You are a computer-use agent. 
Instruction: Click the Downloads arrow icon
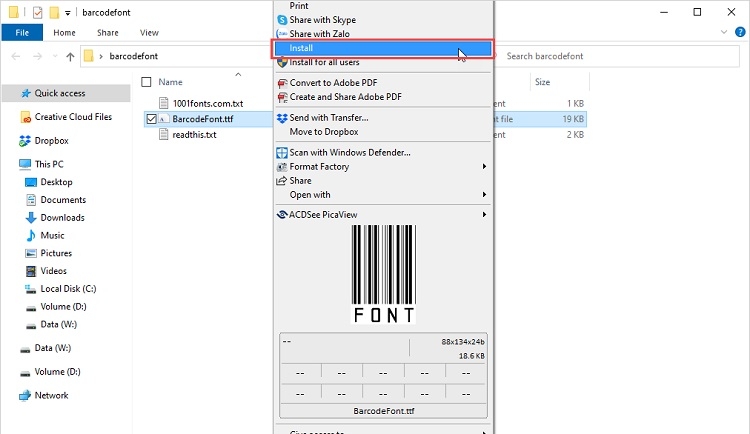coord(31,218)
